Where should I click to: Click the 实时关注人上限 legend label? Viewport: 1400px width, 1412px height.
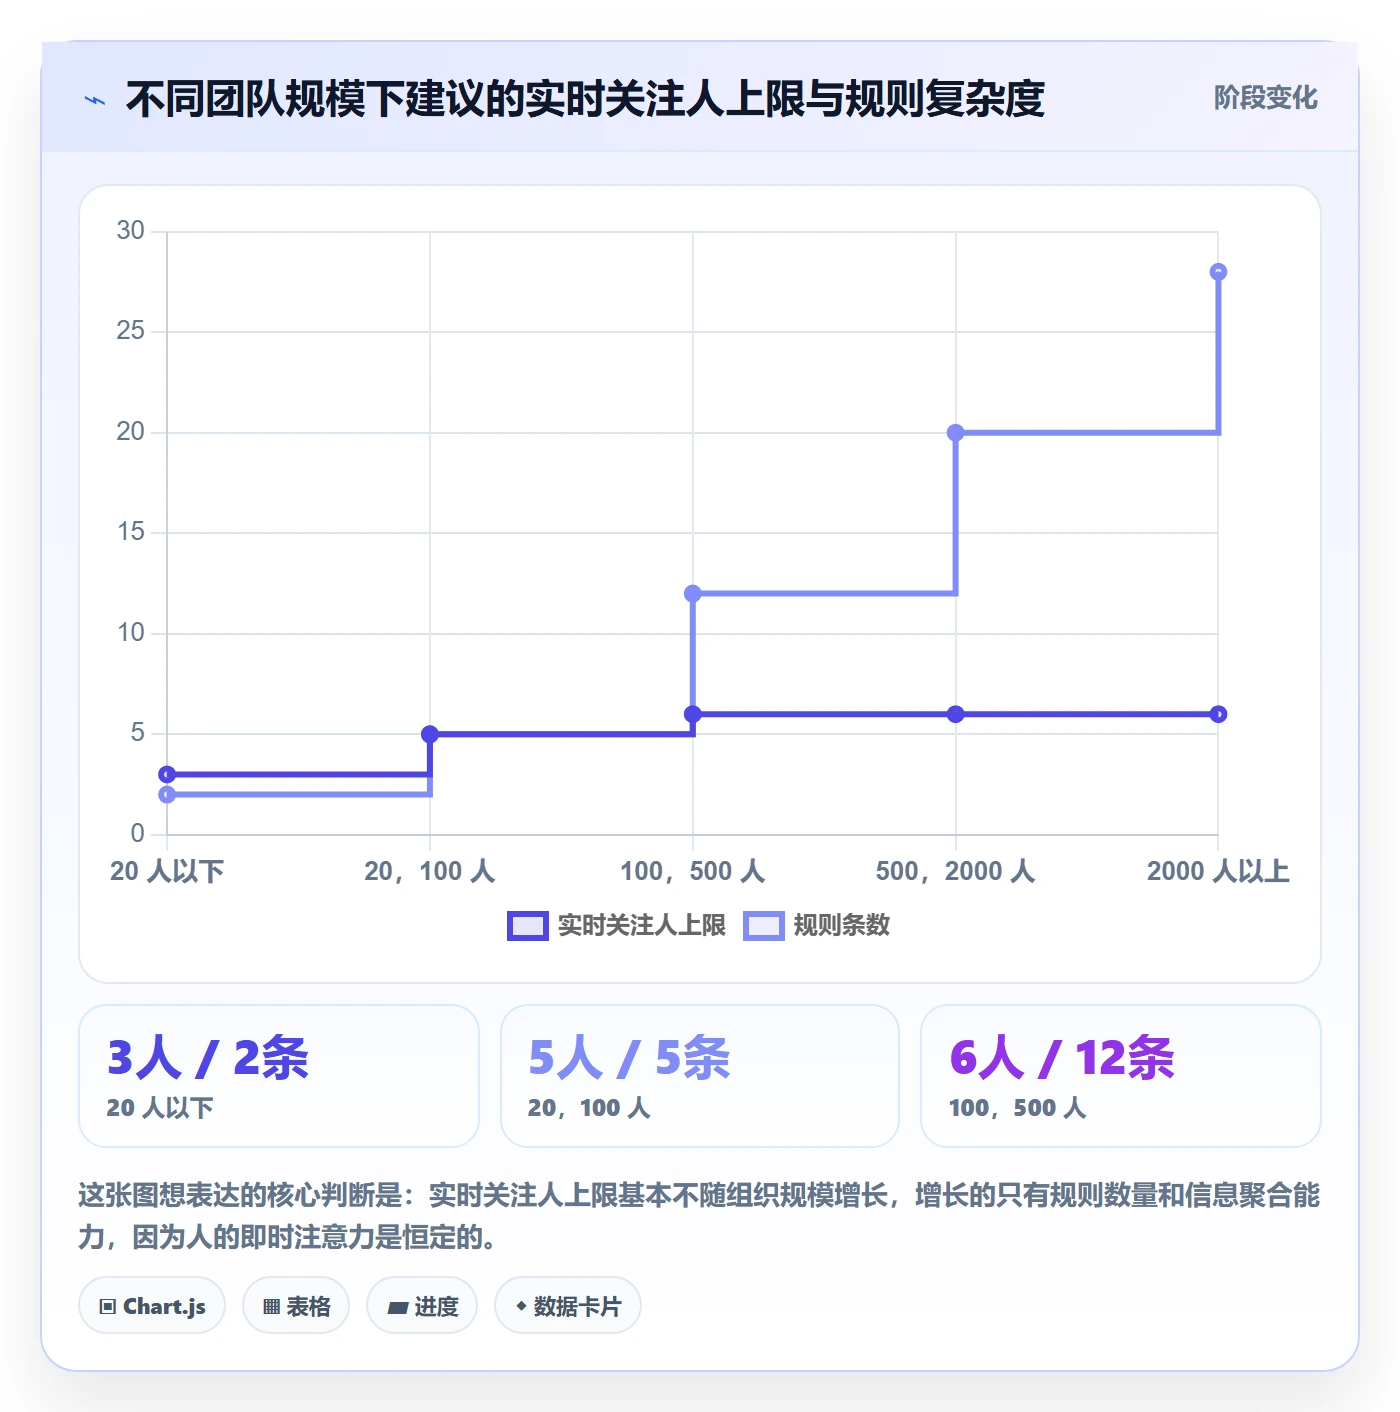pyautogui.click(x=641, y=926)
